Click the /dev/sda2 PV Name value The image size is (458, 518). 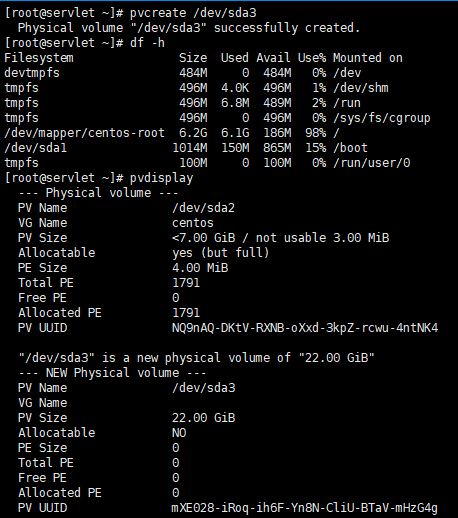(x=203, y=208)
